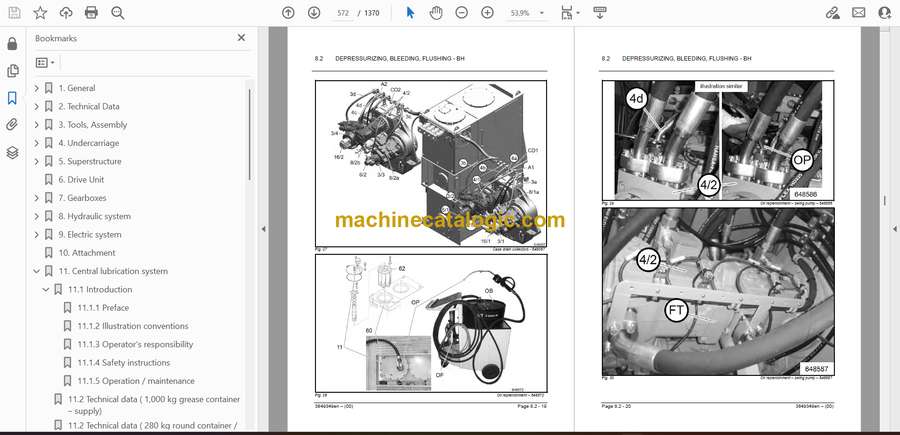Screen dimensions: 900x435
Task: Share document via email envelope icon
Action: tap(859, 13)
